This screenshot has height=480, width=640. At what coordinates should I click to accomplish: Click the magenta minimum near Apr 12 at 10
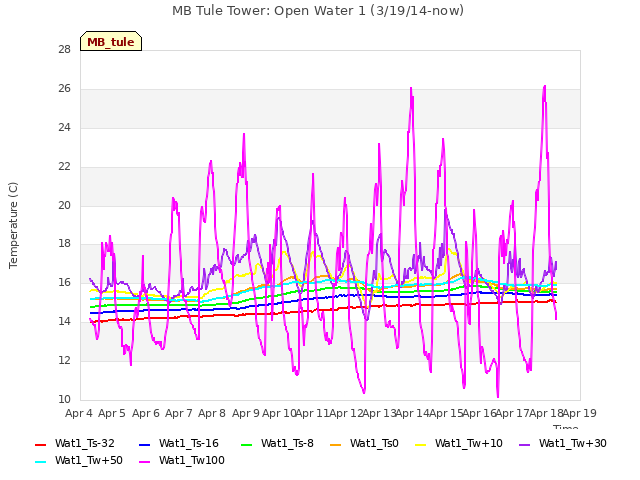coord(364,393)
